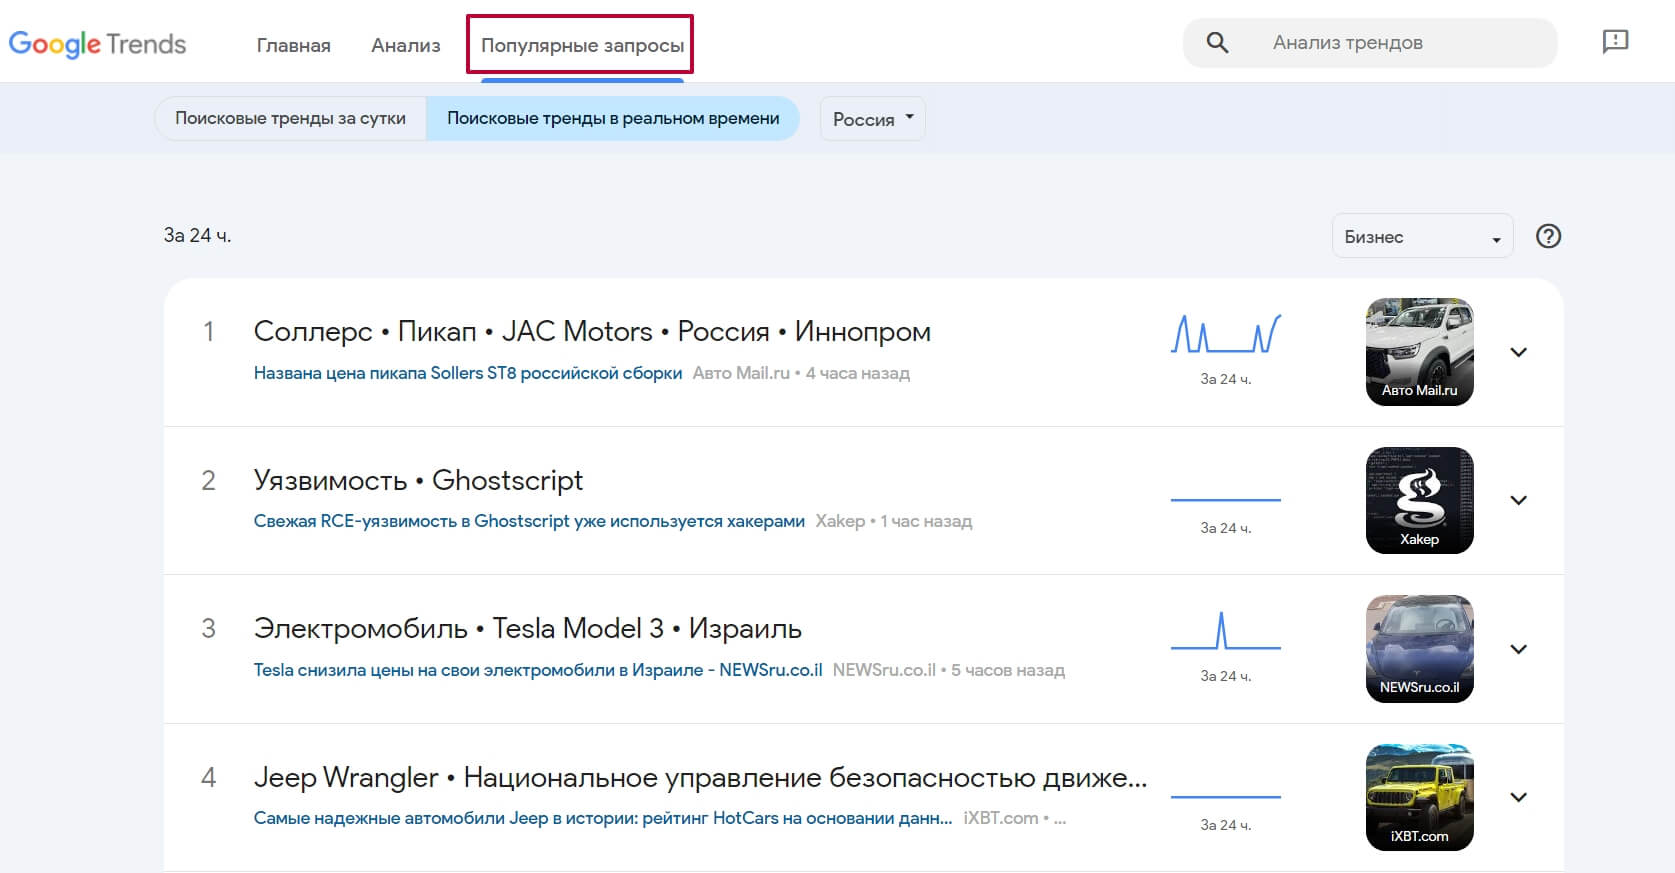Screen dimensions: 1675x873
Task: Click the Электромобиль • Tesla Model 3 title
Action: [527, 628]
